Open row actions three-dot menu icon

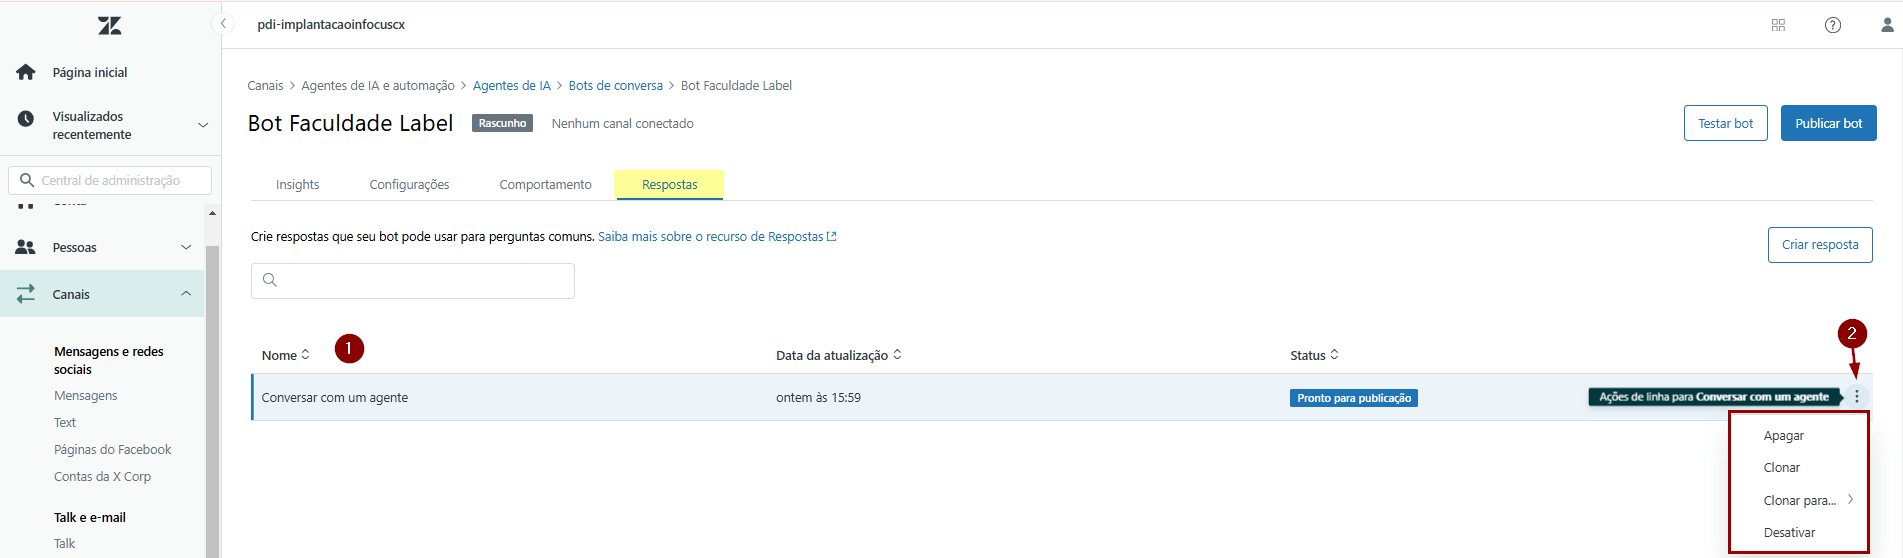point(1857,397)
